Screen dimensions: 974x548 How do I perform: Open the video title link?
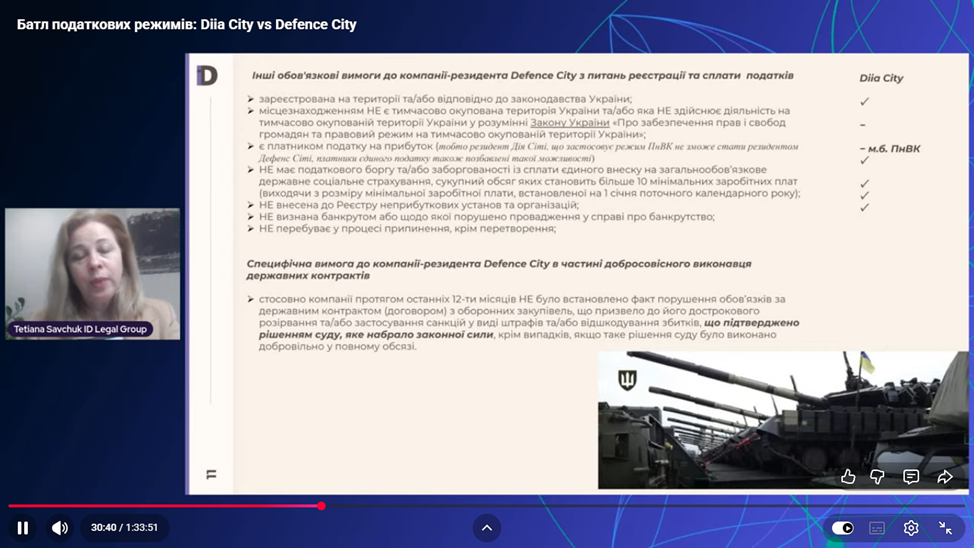tap(187, 24)
